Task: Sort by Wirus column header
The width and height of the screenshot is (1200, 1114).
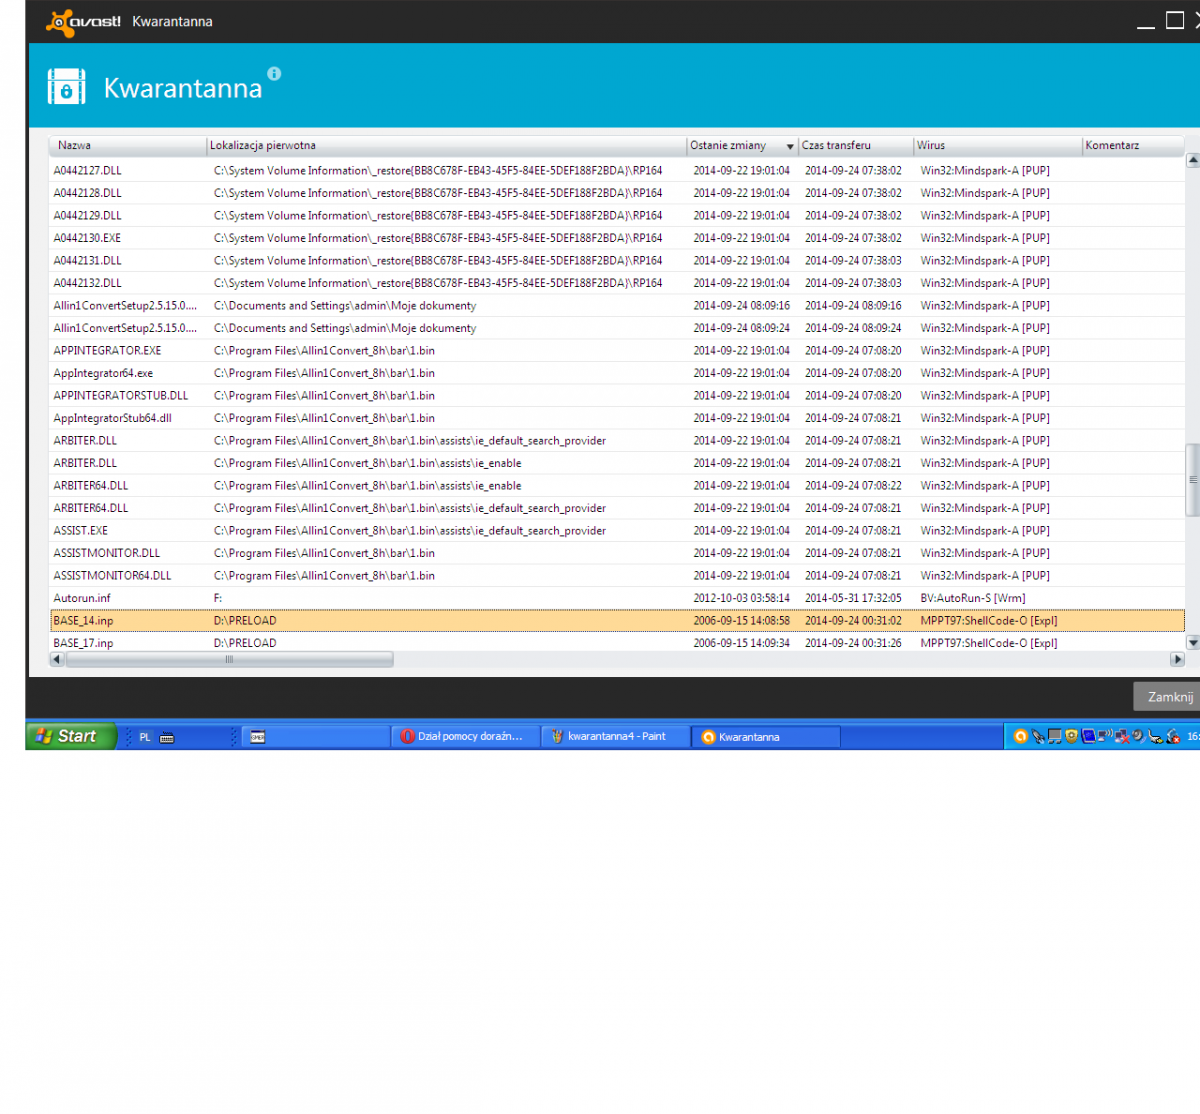Action: [x=998, y=146]
